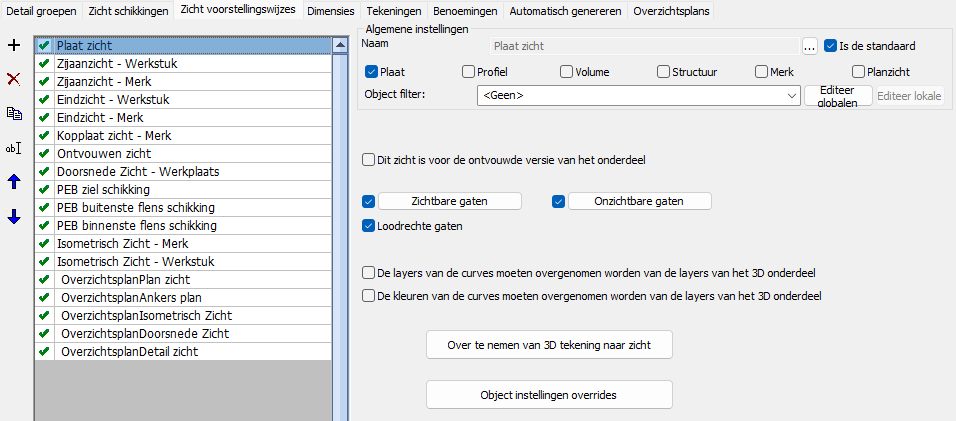Click the rename icon in left toolbar
Image resolution: width=956 pixels, height=421 pixels.
[13, 148]
